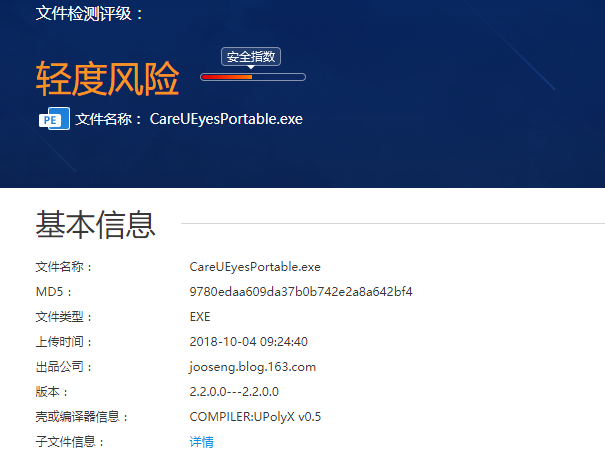Screen dimensions: 605x469
Task: Select the MD5 hash 9780edaa609da37b0b742e2a8a642bf4
Action: (301, 292)
